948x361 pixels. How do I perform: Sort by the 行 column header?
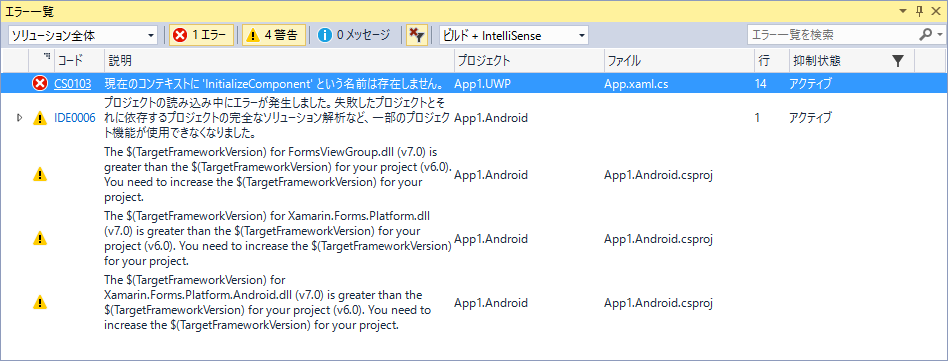tap(771, 60)
